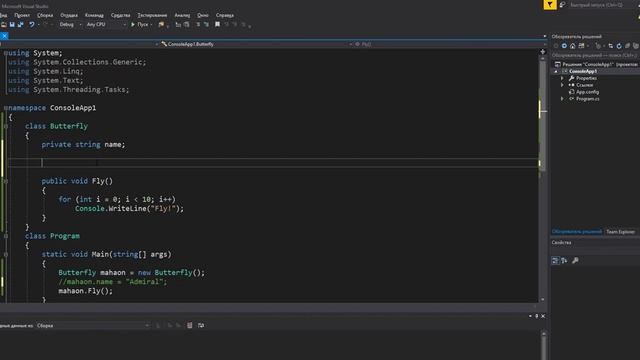Click the Show All Files icon in Solution Explorer
The width and height of the screenshot is (640, 360).
pos(636,46)
